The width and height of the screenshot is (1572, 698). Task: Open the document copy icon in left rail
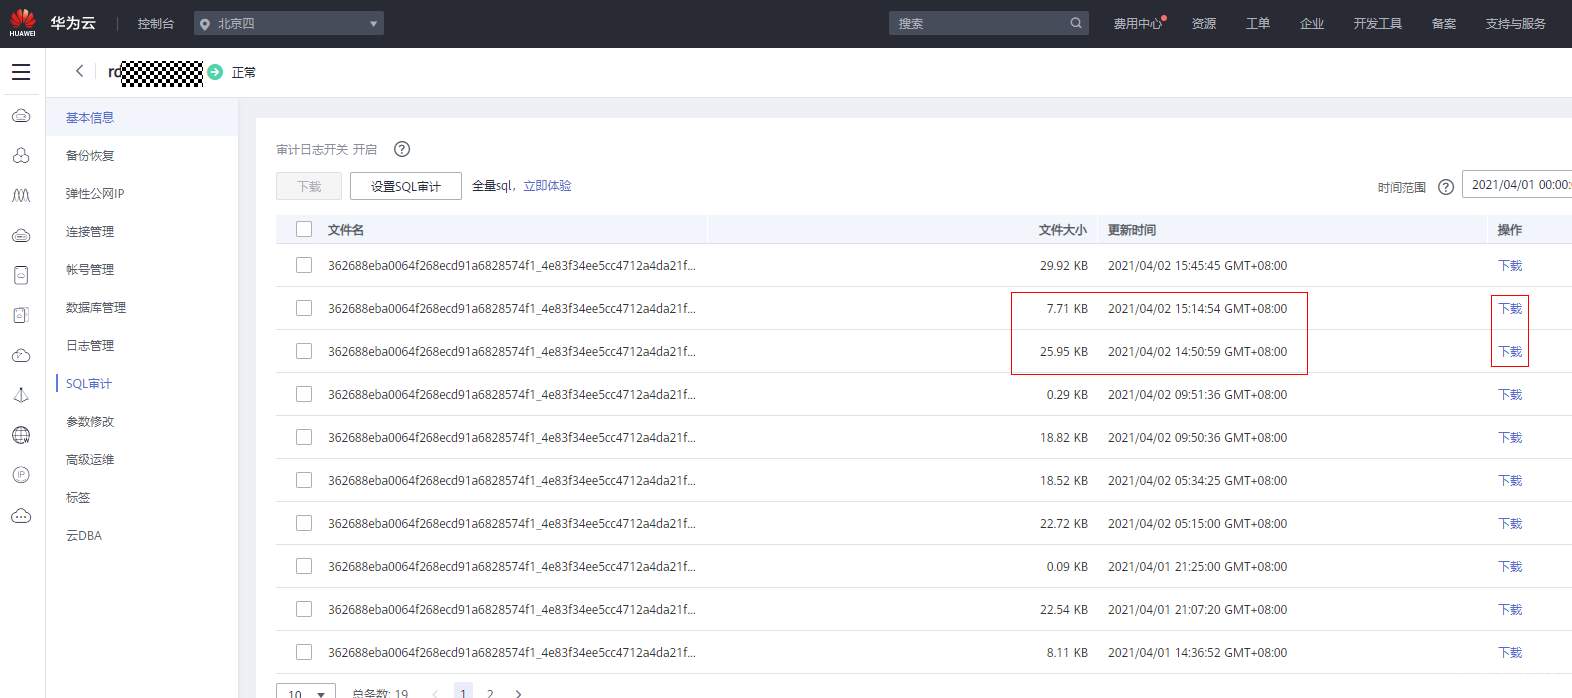coord(21,315)
